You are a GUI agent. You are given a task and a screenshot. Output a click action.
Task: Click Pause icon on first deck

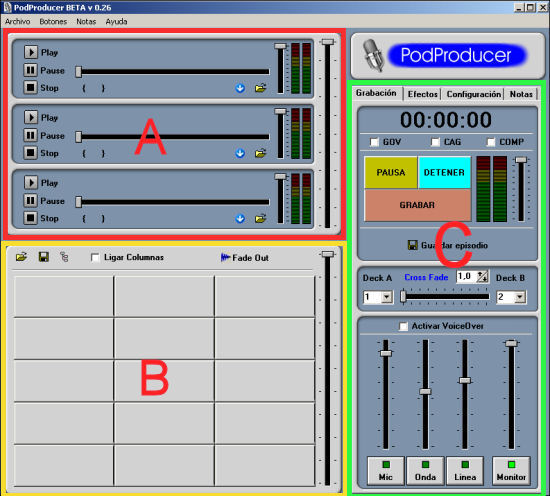coord(31,70)
